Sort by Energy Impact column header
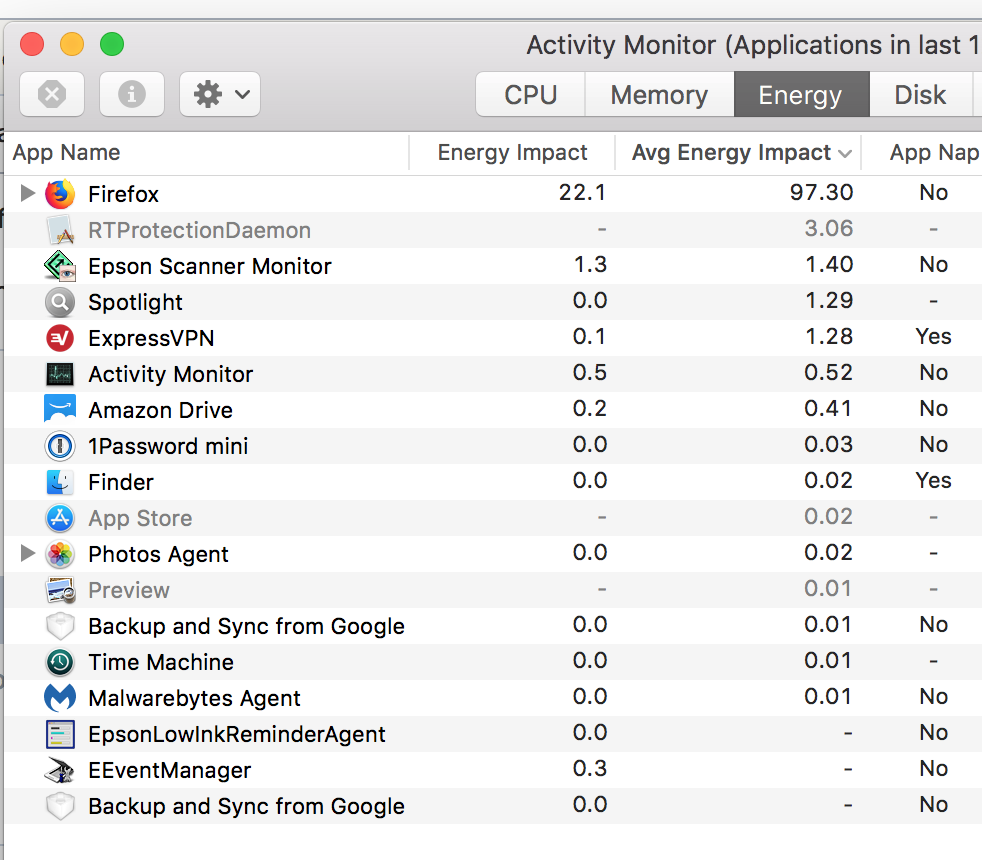Viewport: 982px width, 860px height. tap(512, 153)
